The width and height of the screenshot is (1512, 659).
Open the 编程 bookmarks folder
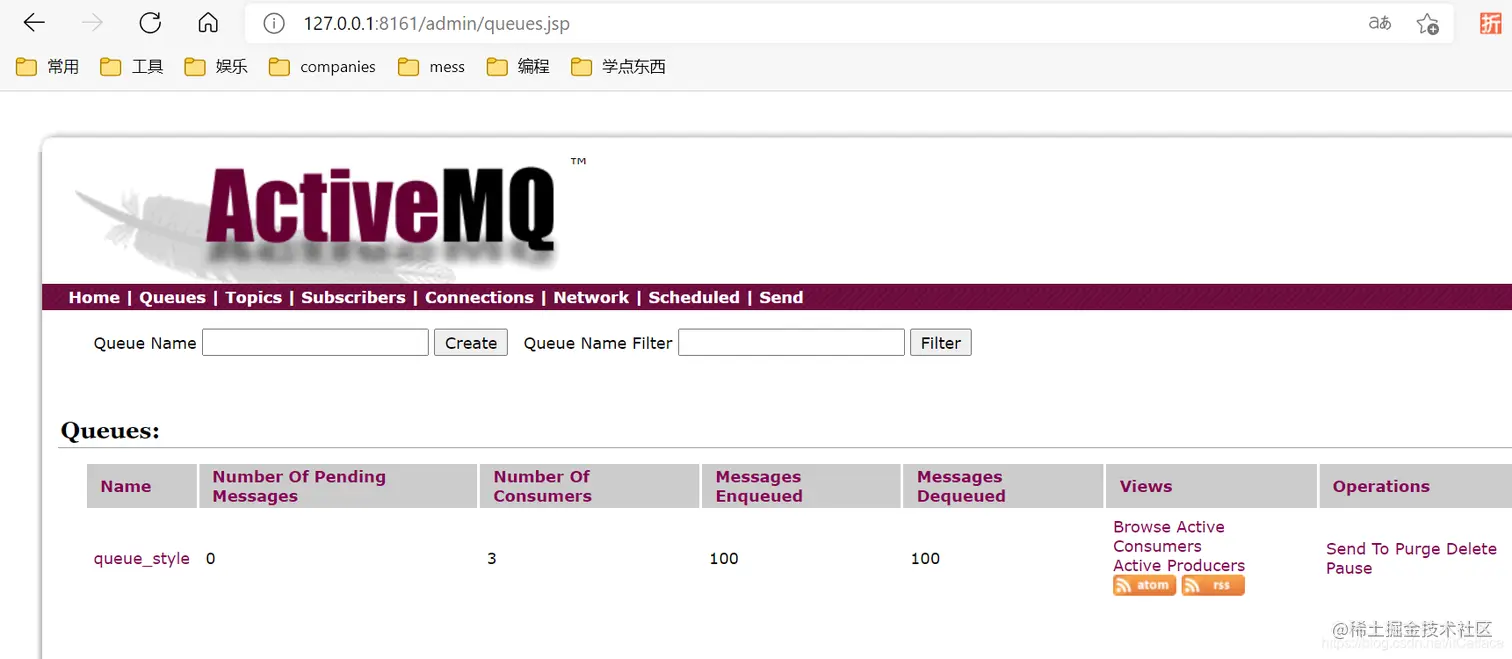(x=517, y=67)
